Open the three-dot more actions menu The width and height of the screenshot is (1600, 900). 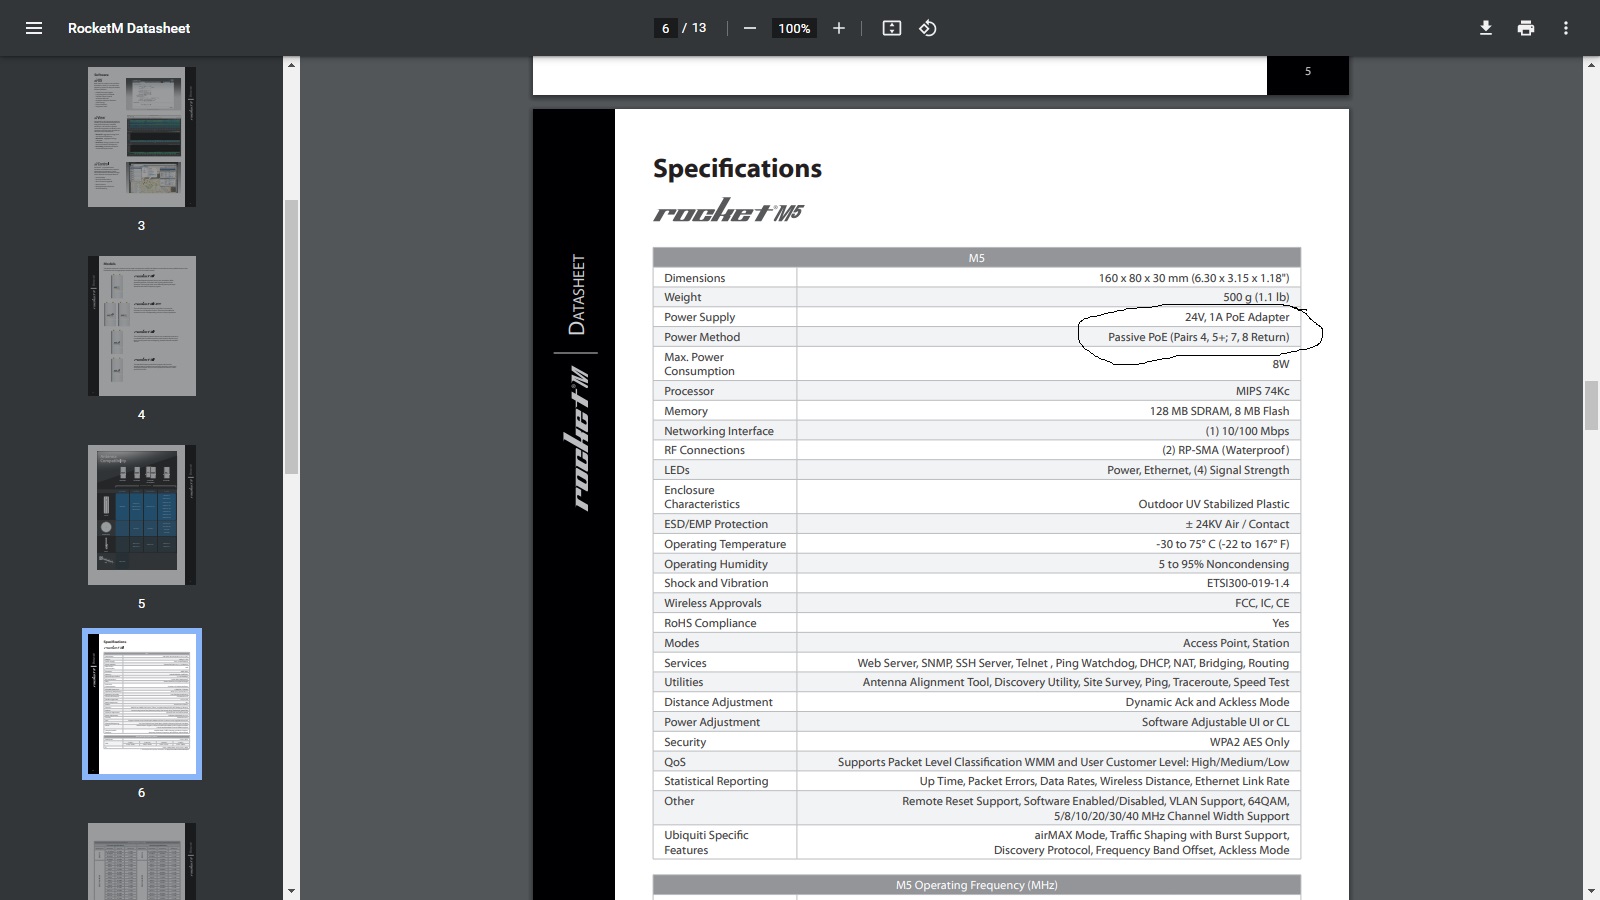point(1566,28)
